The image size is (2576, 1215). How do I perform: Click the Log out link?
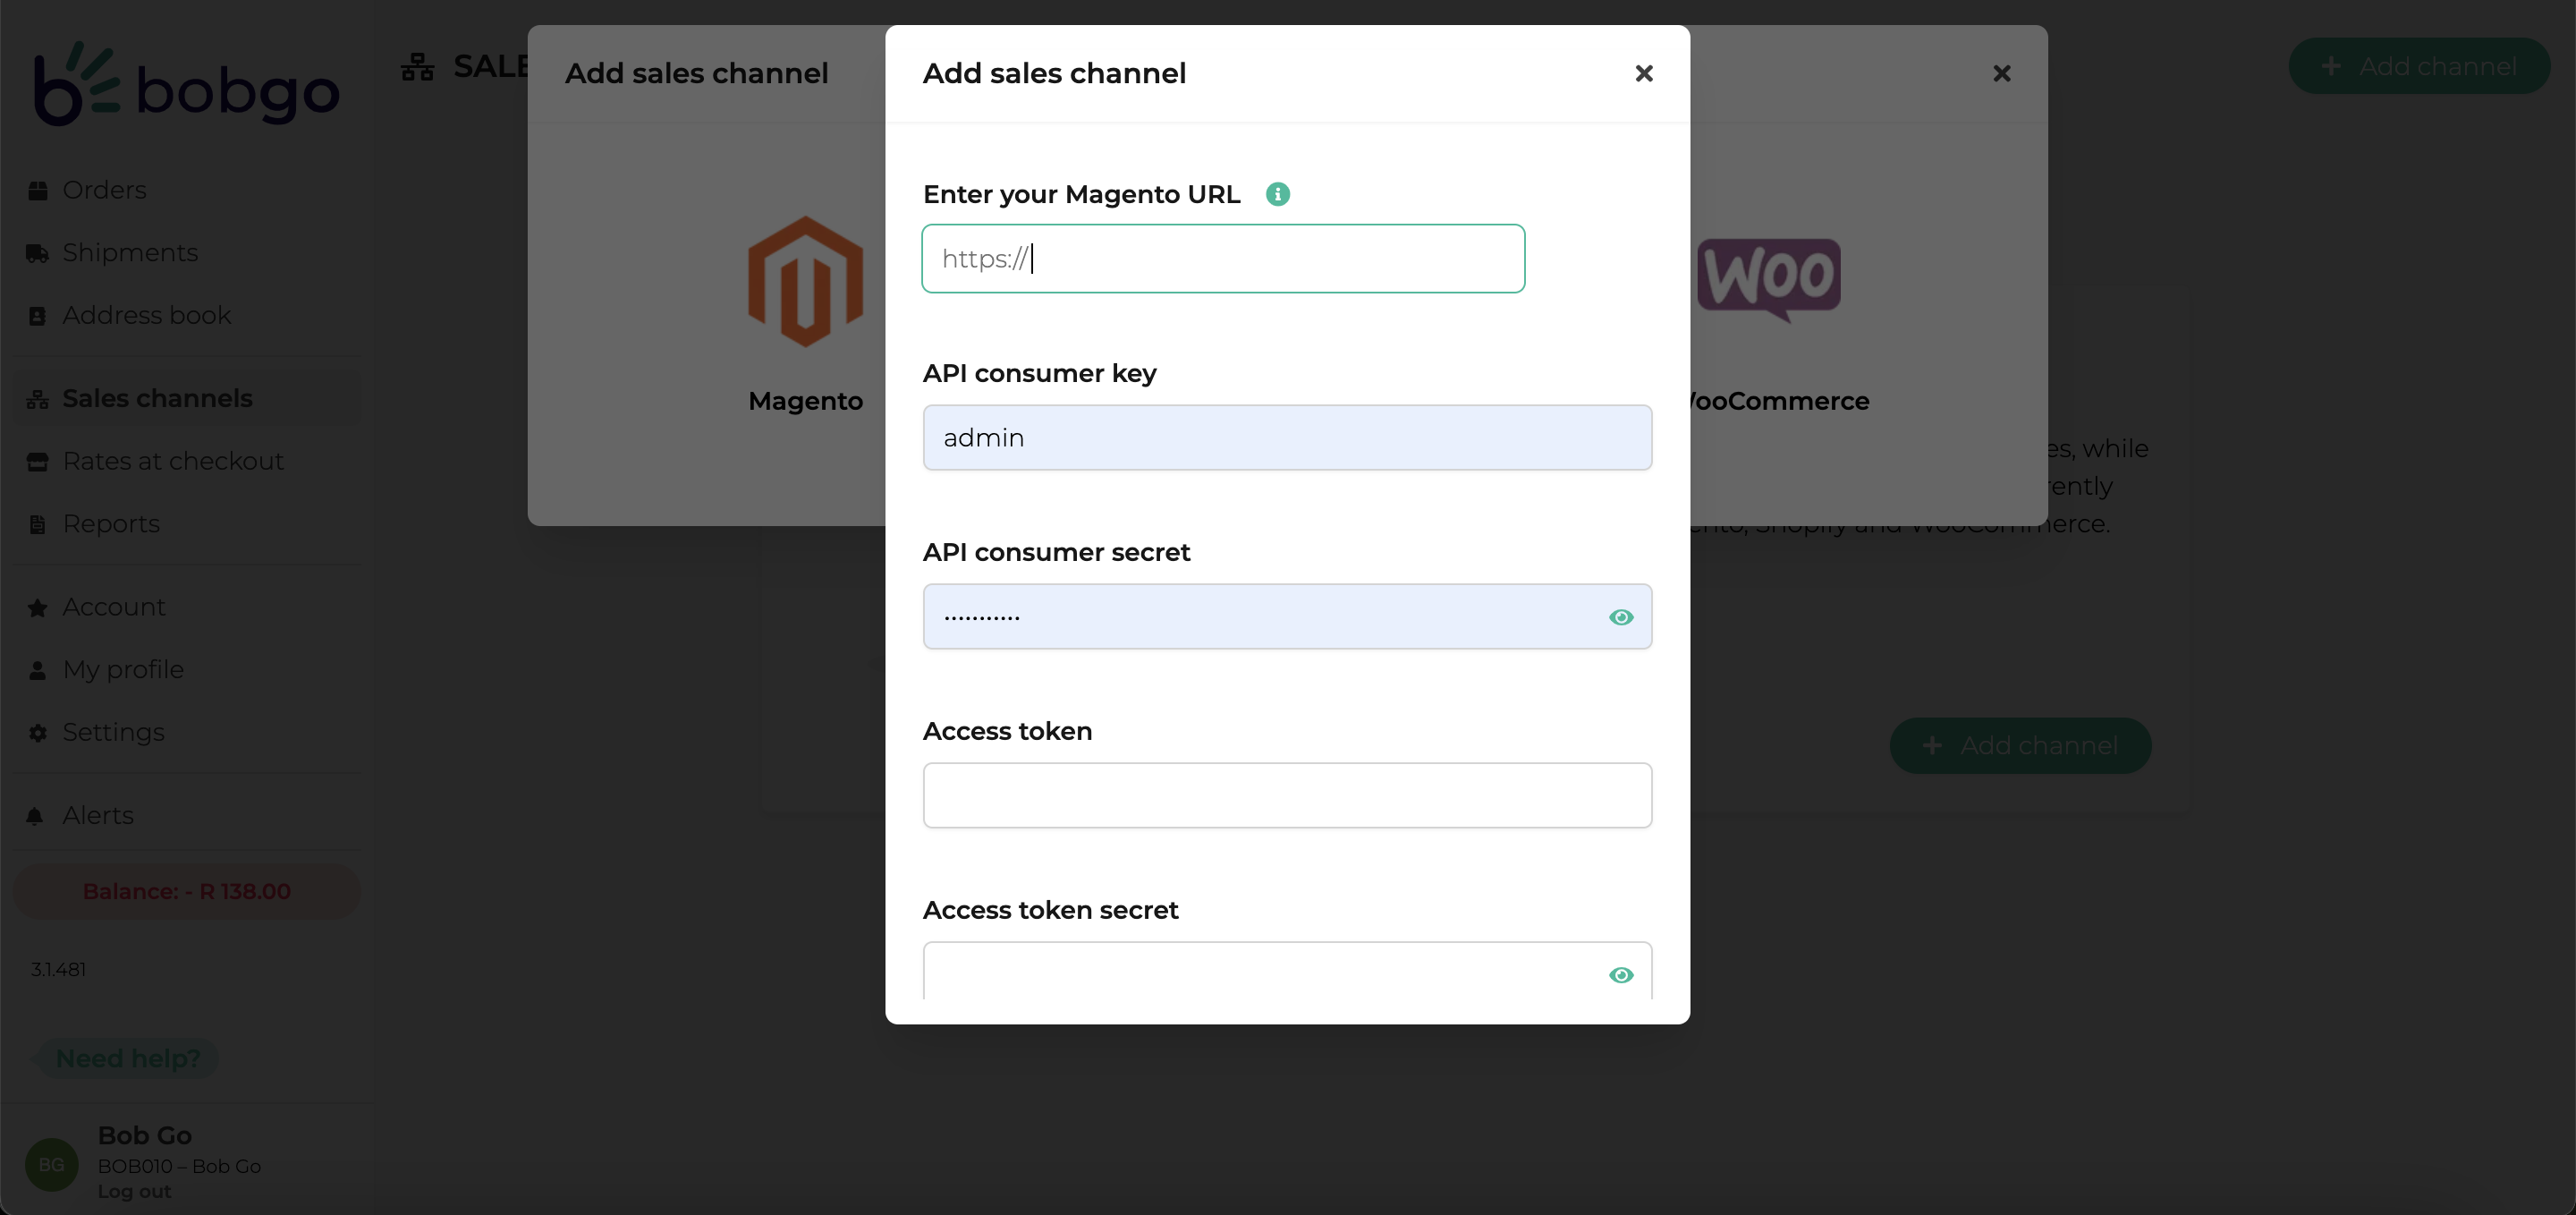(134, 1192)
